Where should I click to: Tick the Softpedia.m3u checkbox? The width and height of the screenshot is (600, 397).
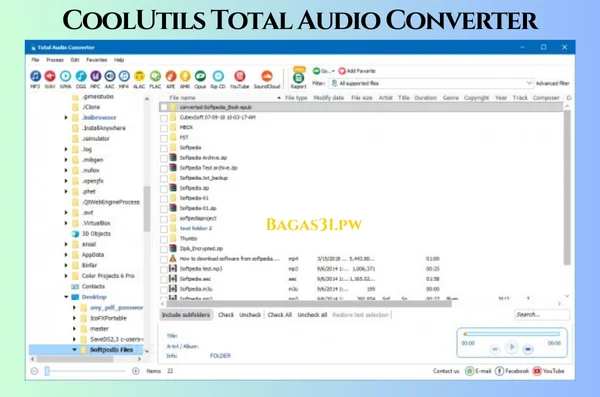(x=164, y=289)
